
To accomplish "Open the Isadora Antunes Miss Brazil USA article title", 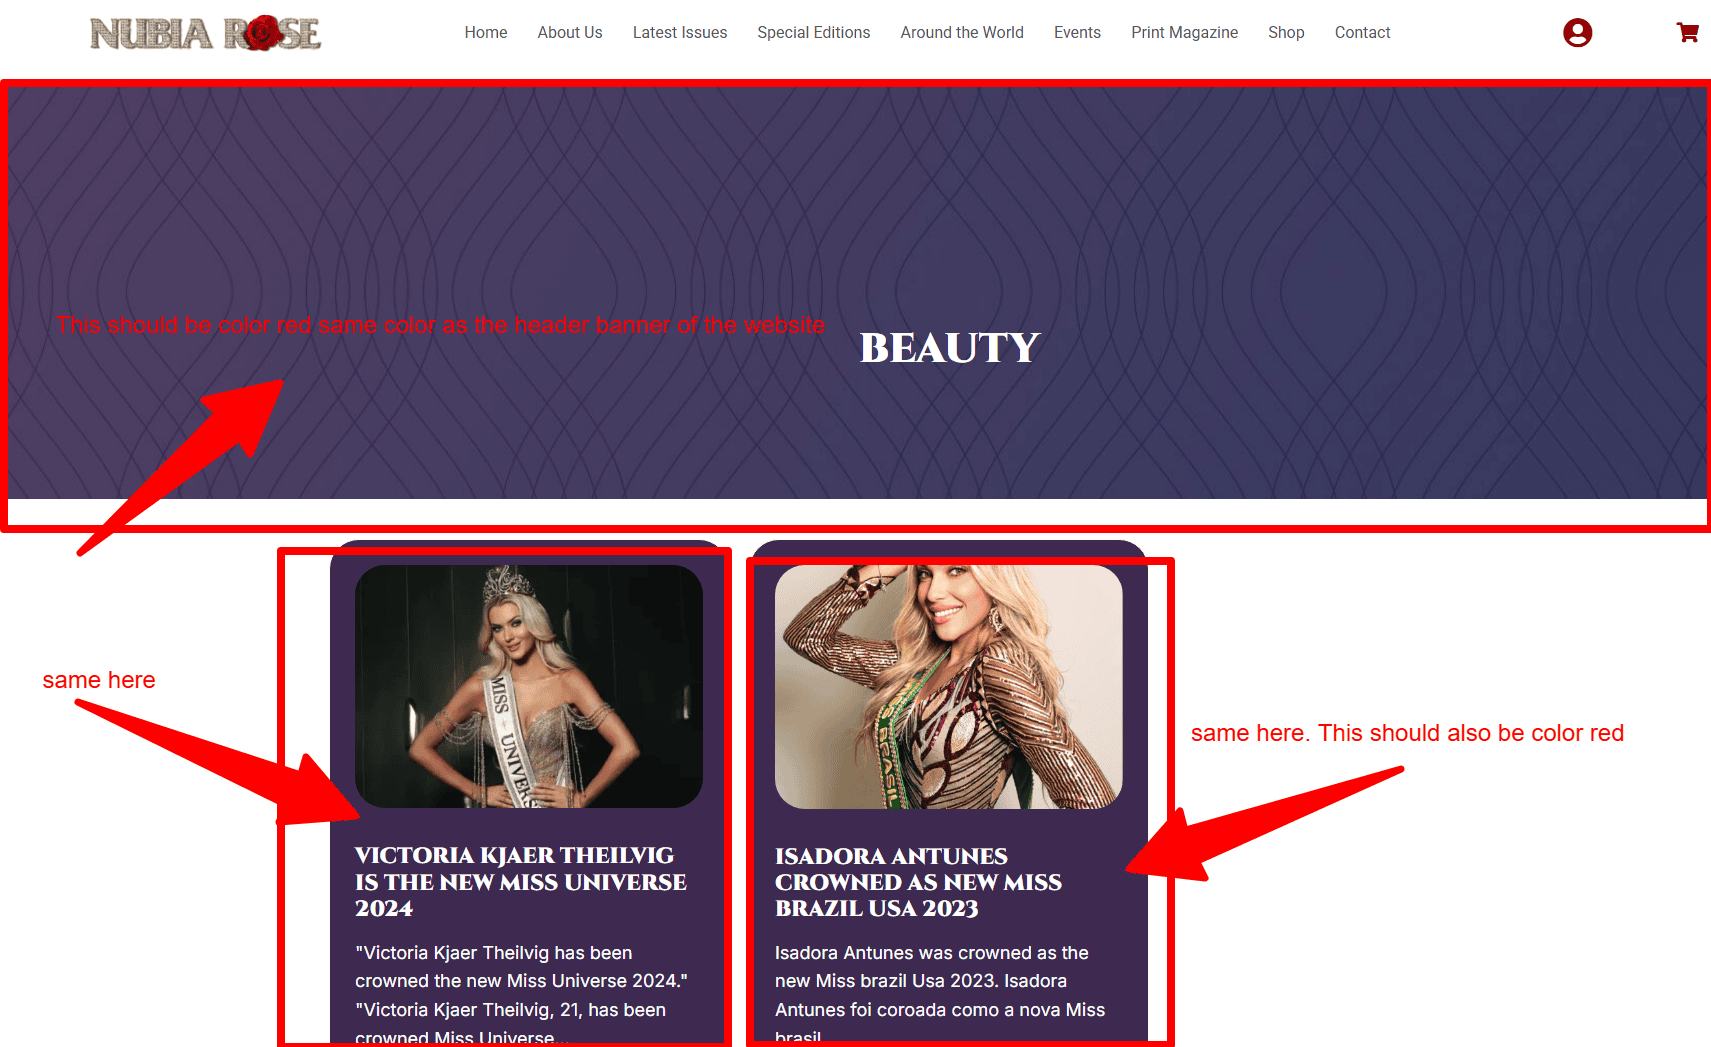I will (918, 882).
